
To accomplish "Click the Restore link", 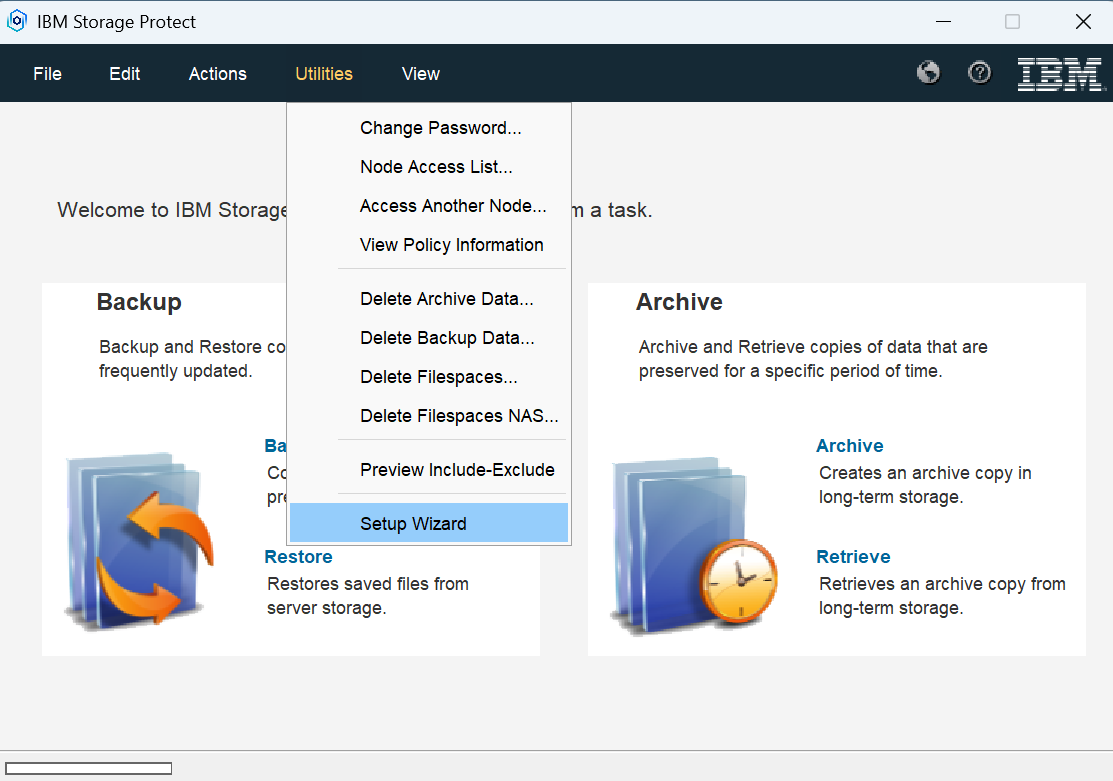I will (298, 557).
